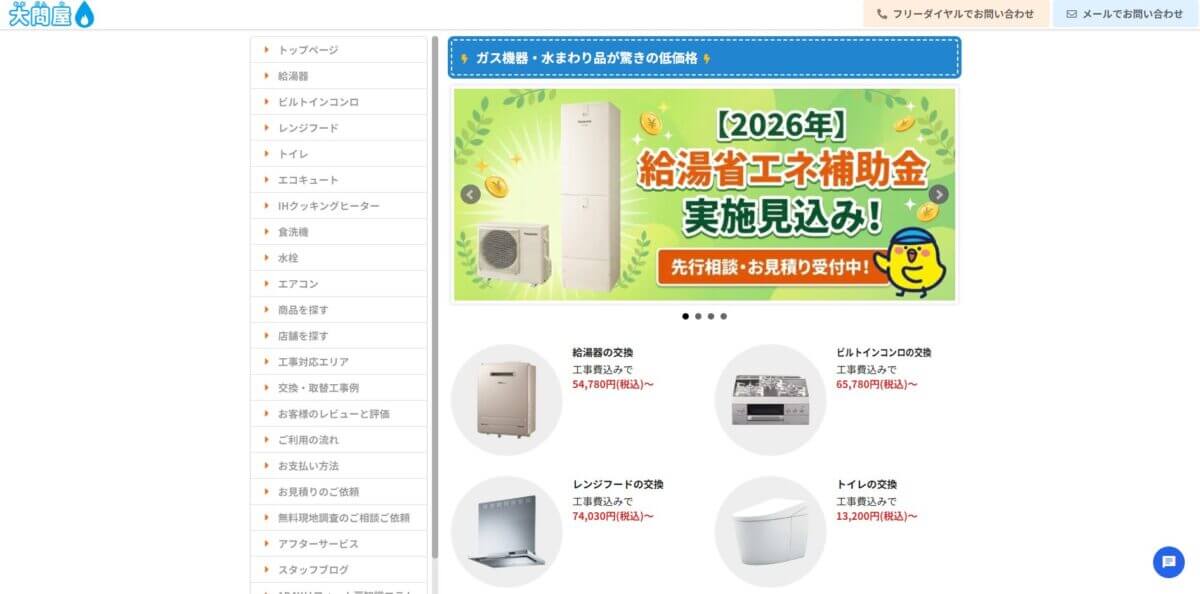The height and width of the screenshot is (594, 1200).
Task: Click フリーダイヤルでお問い合わせ button
Action: pos(956,14)
